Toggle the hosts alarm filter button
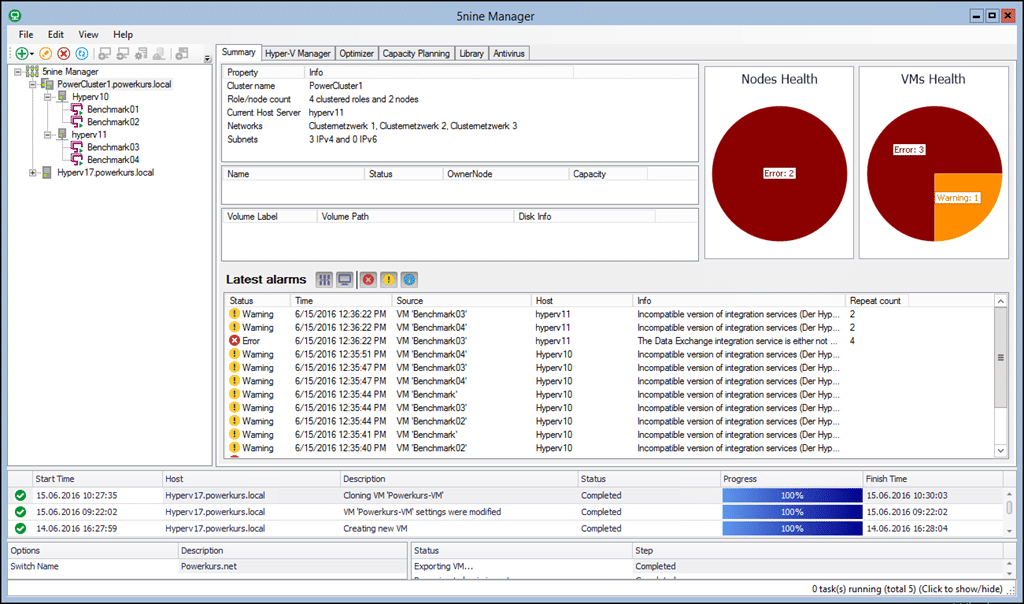The image size is (1024, 604). pos(324,279)
